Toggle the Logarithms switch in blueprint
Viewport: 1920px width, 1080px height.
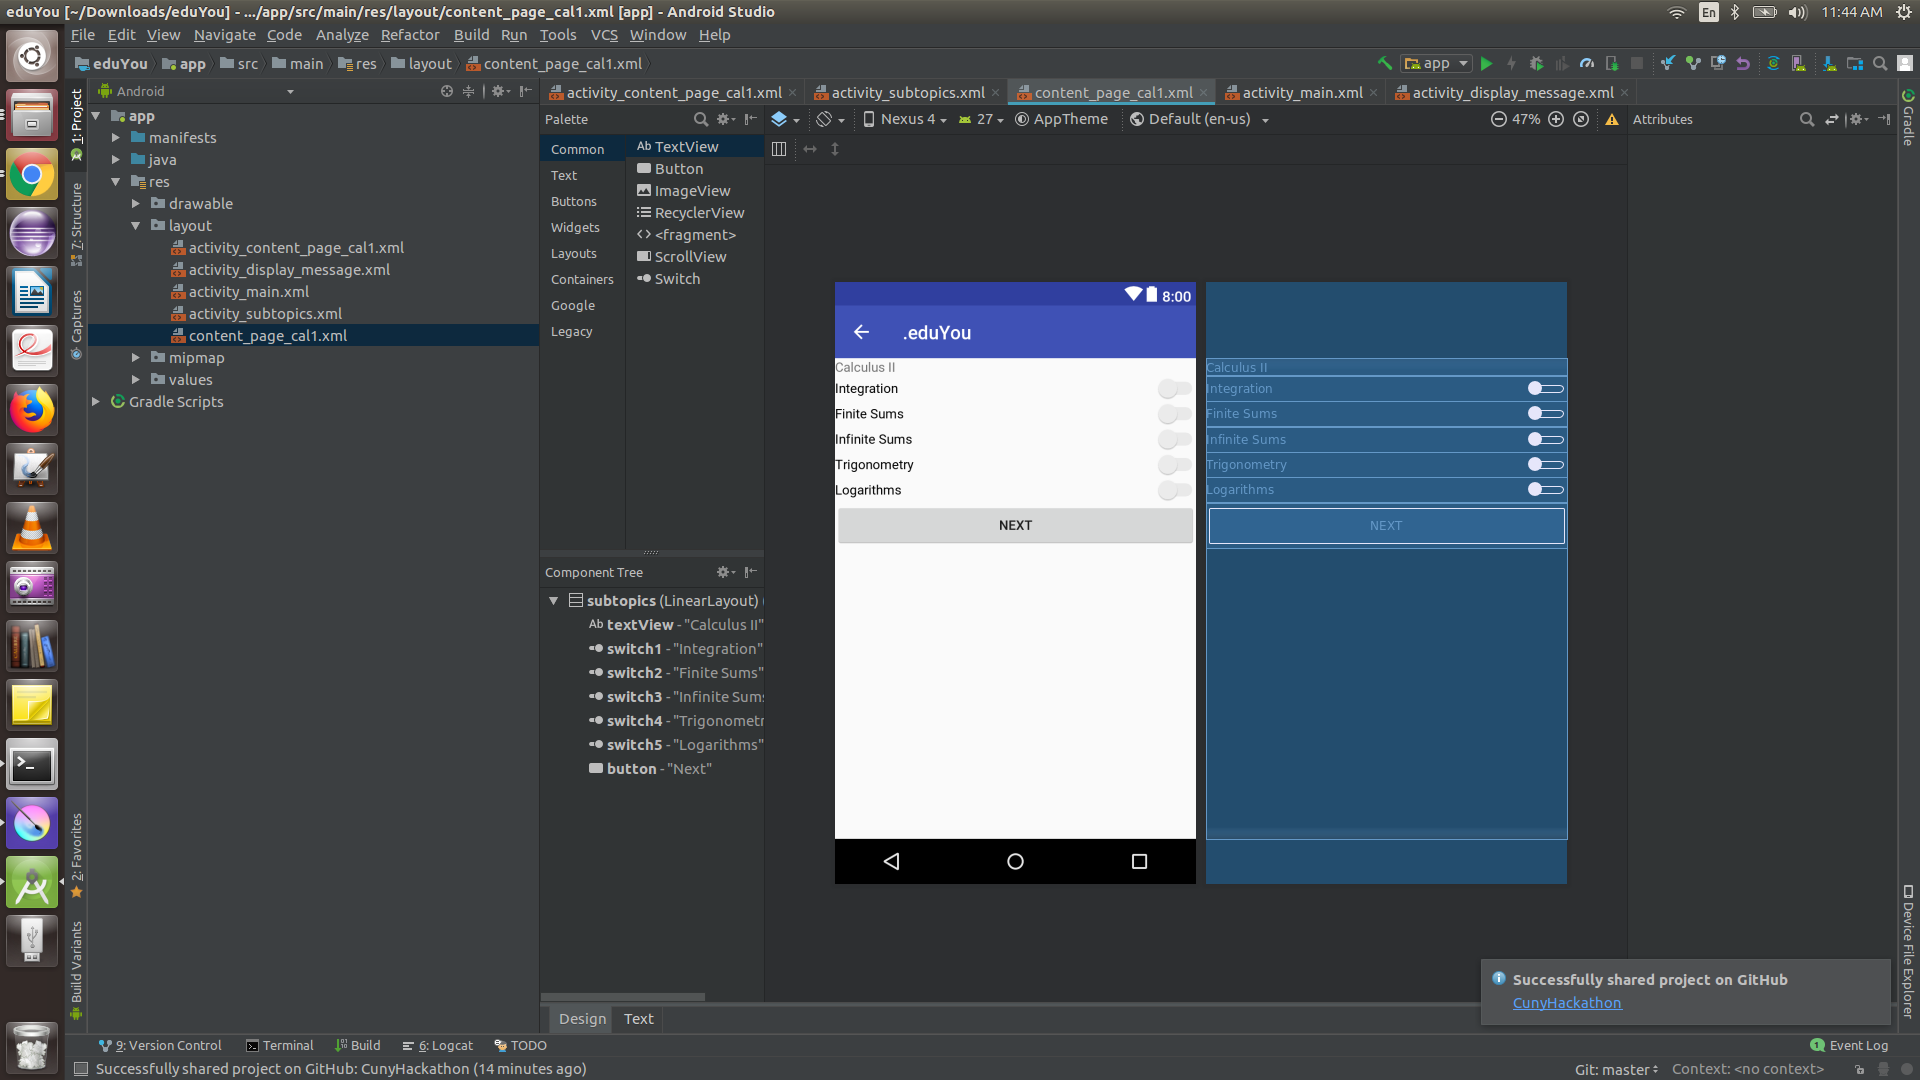click(1545, 490)
